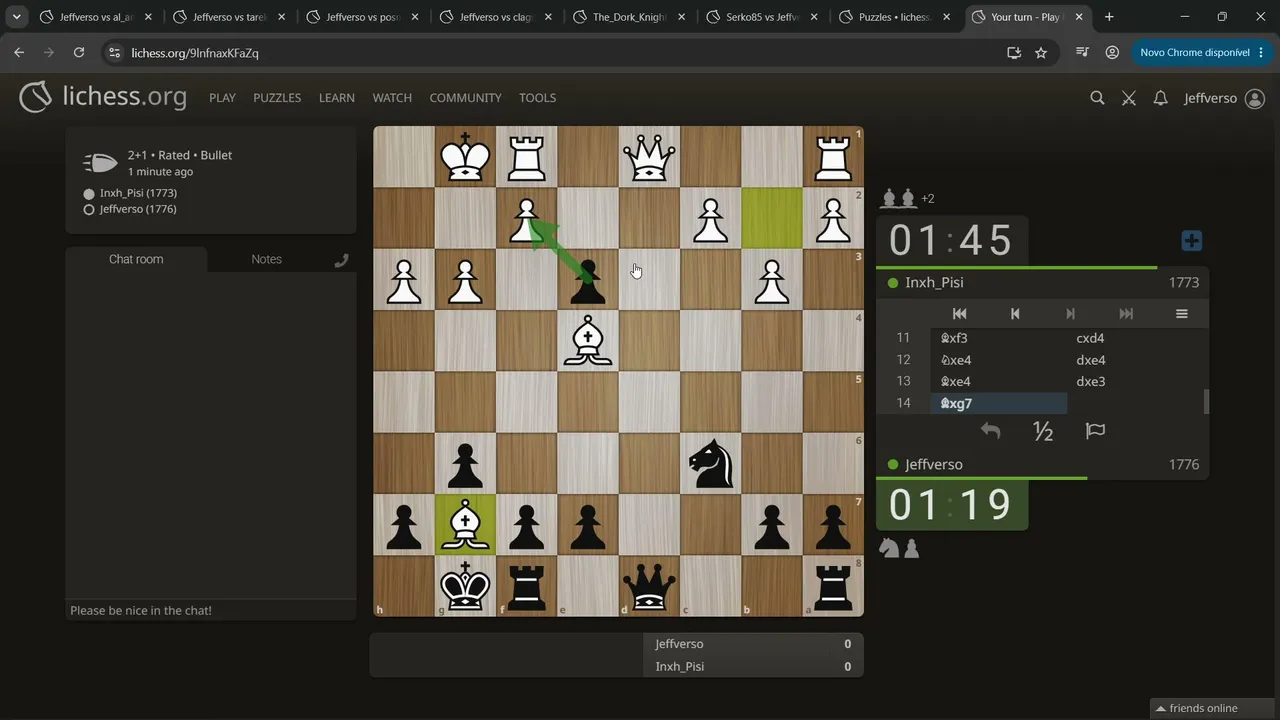Open the Jeffverso user menu
The height and width of the screenshot is (720, 1280).
[x=1224, y=98]
